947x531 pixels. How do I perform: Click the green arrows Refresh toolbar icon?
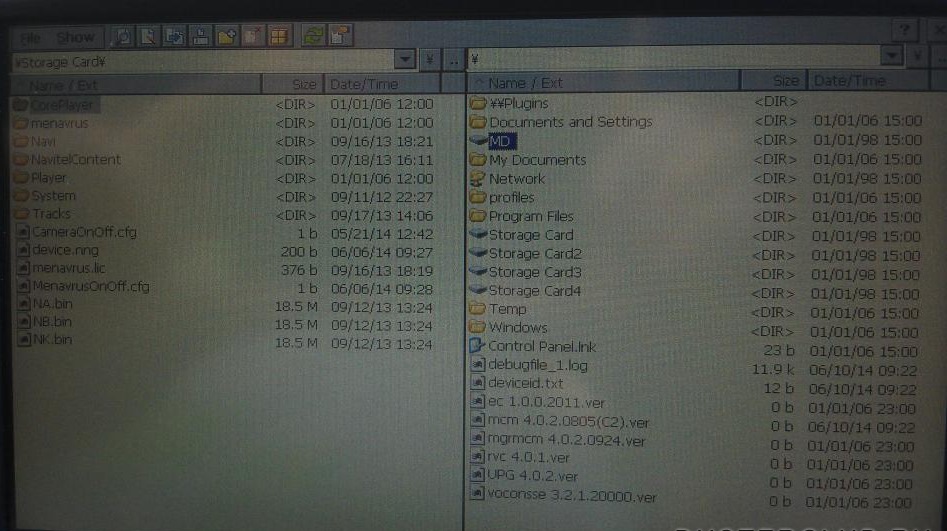(313, 36)
